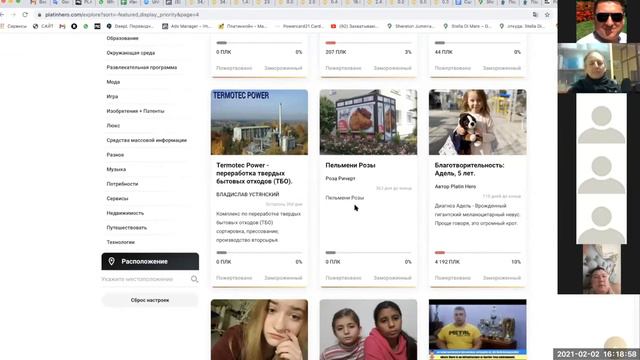Select the Игра category

click(x=112, y=96)
